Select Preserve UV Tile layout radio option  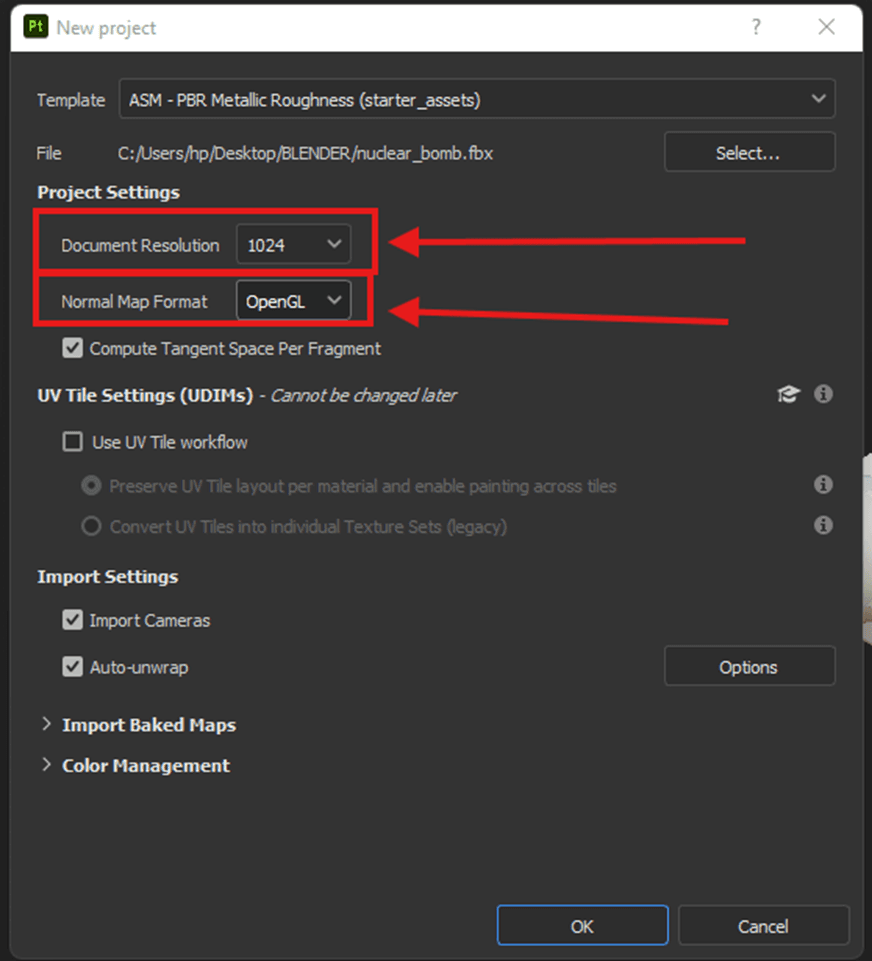[92, 486]
